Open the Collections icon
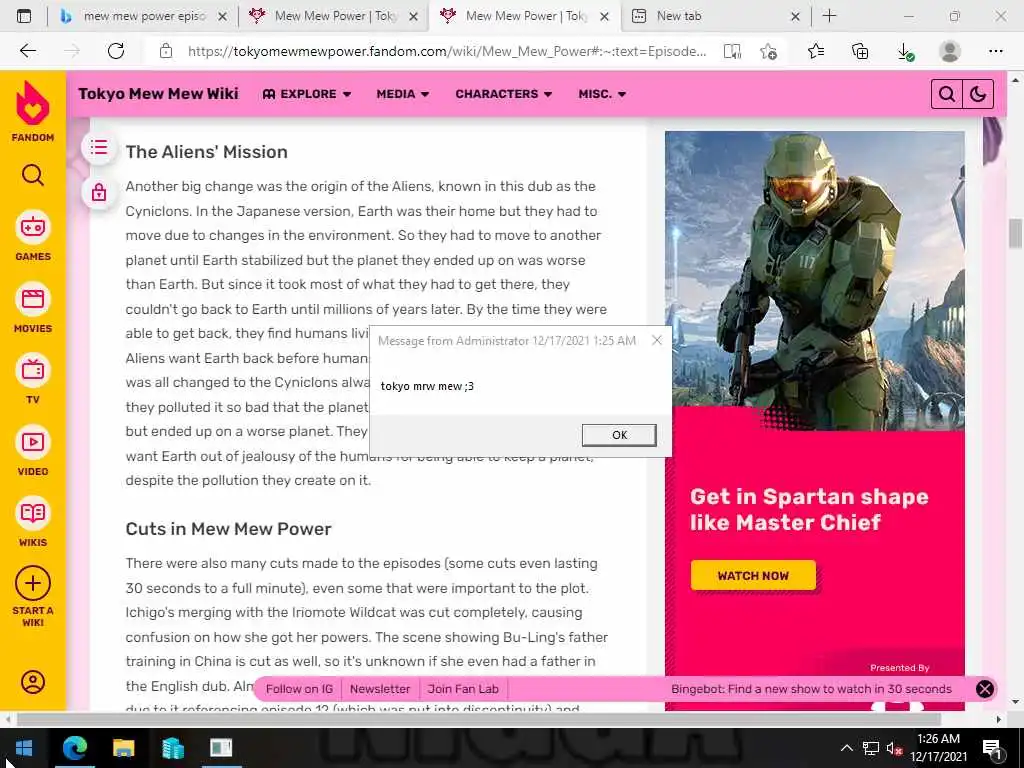Image resolution: width=1024 pixels, height=768 pixels. click(860, 51)
